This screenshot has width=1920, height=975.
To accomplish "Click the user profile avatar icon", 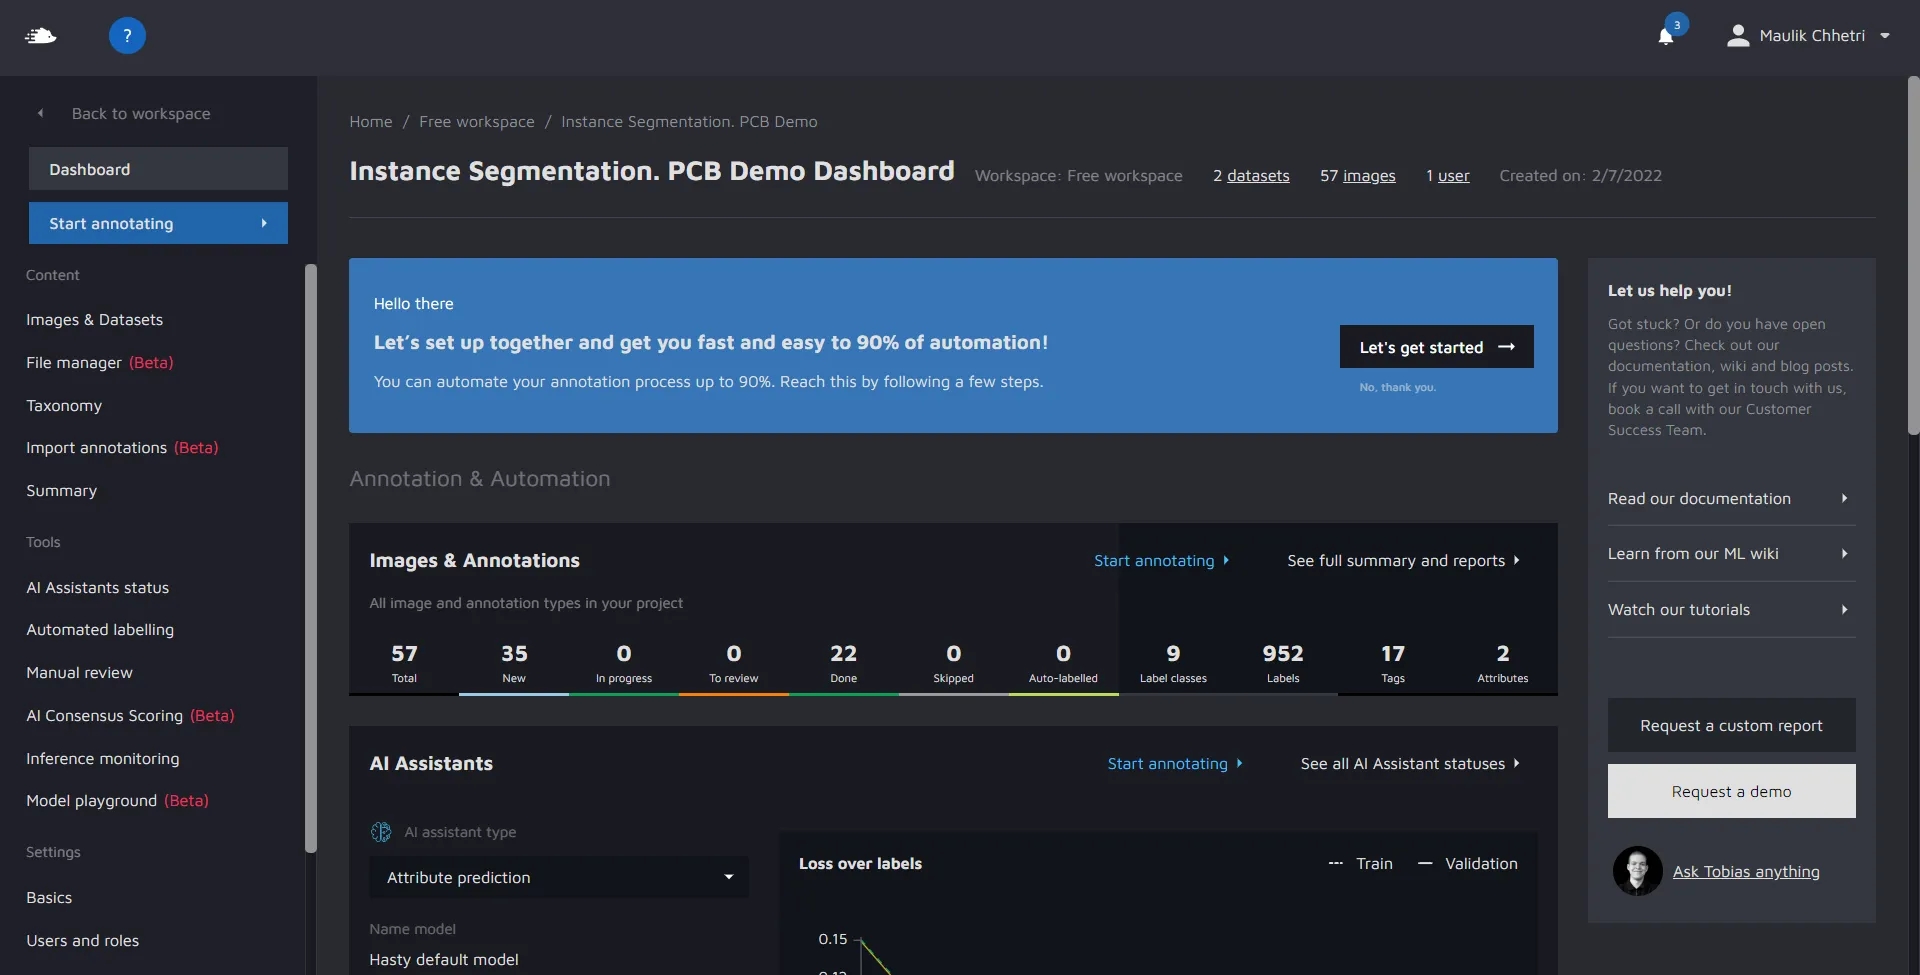I will (1738, 36).
